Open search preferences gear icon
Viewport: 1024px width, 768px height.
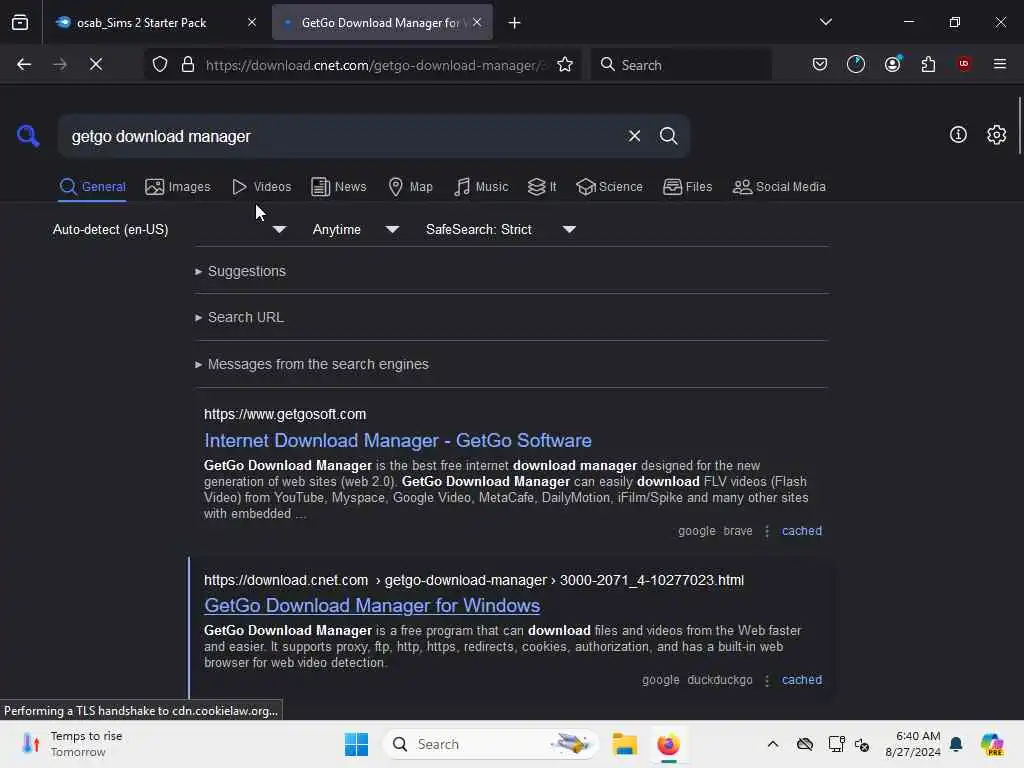tap(996, 135)
